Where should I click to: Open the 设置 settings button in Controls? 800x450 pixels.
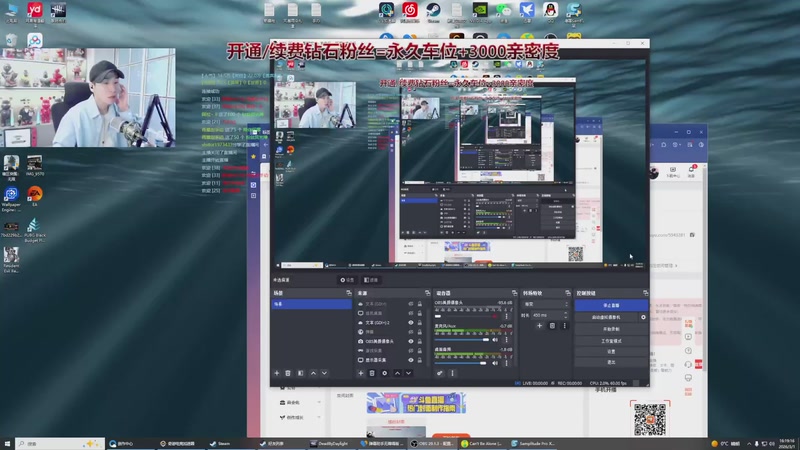(611, 352)
